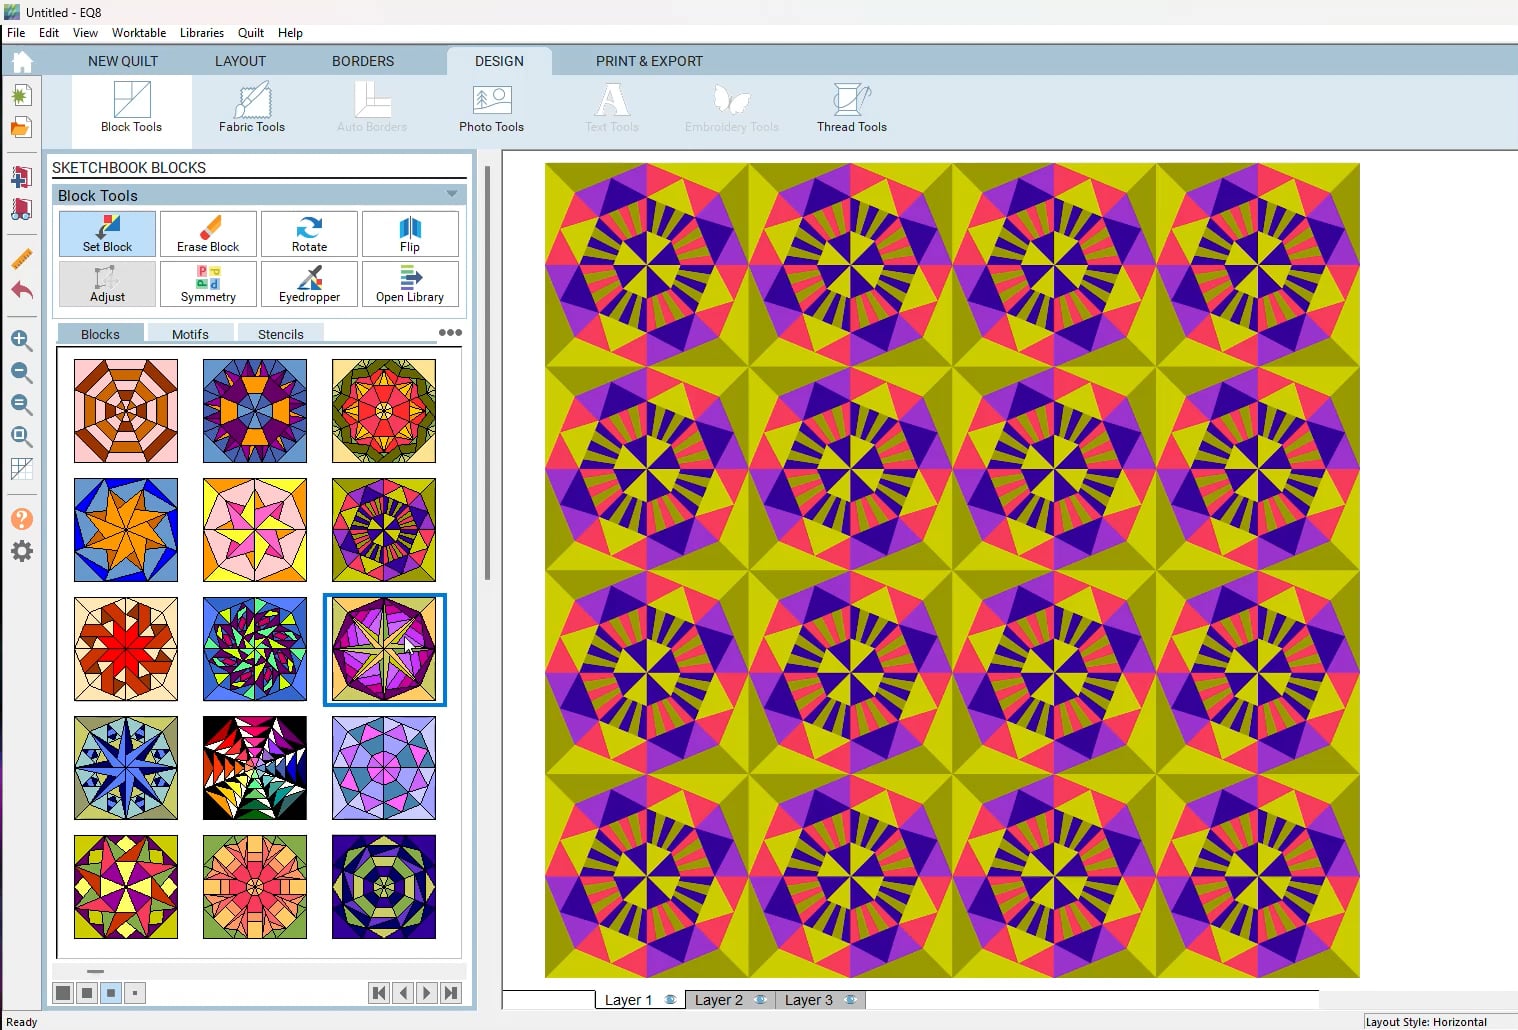Open Photo Tools in the ribbon

[491, 108]
